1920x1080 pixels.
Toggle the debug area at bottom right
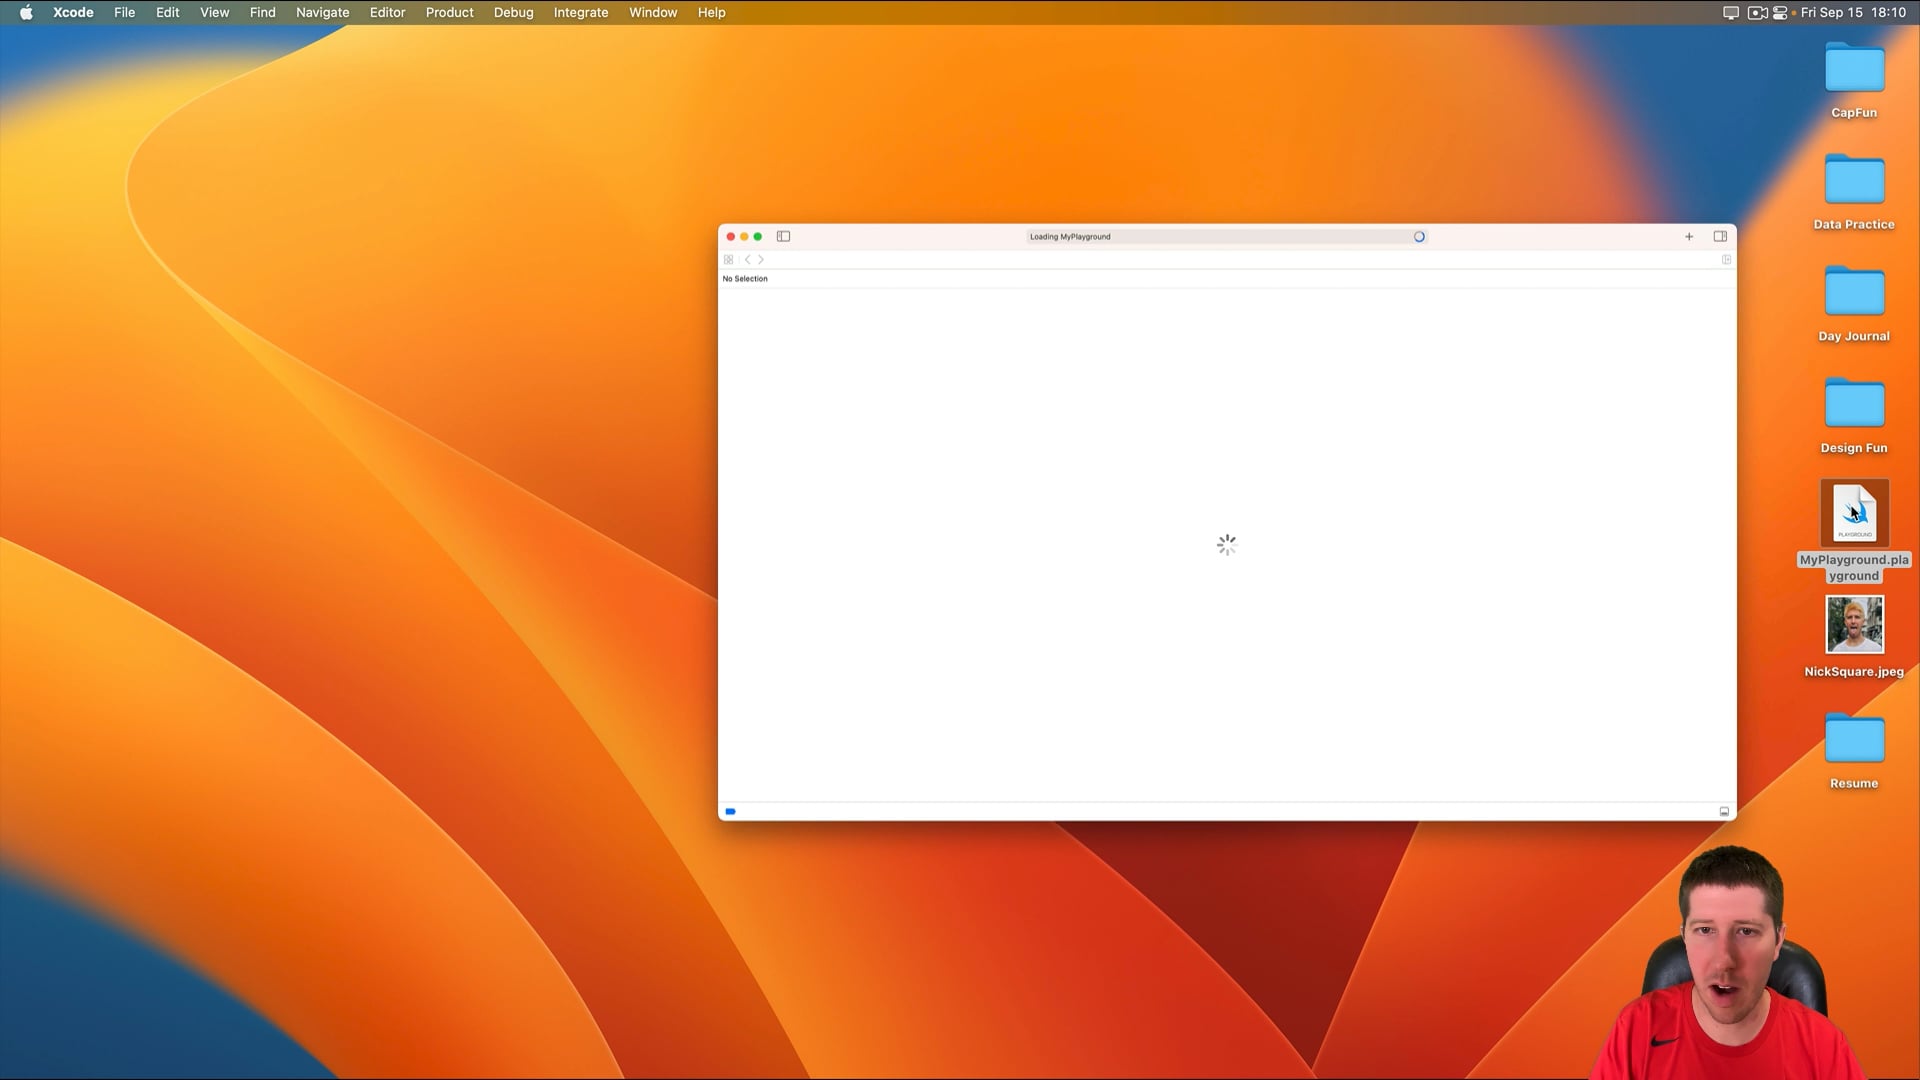(1724, 812)
